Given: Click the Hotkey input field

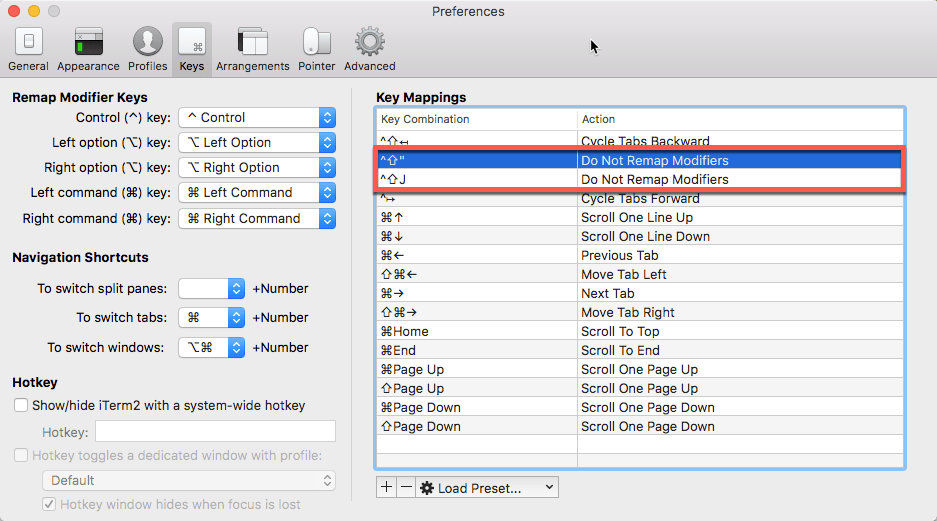Looking at the screenshot, I should pyautogui.click(x=215, y=431).
